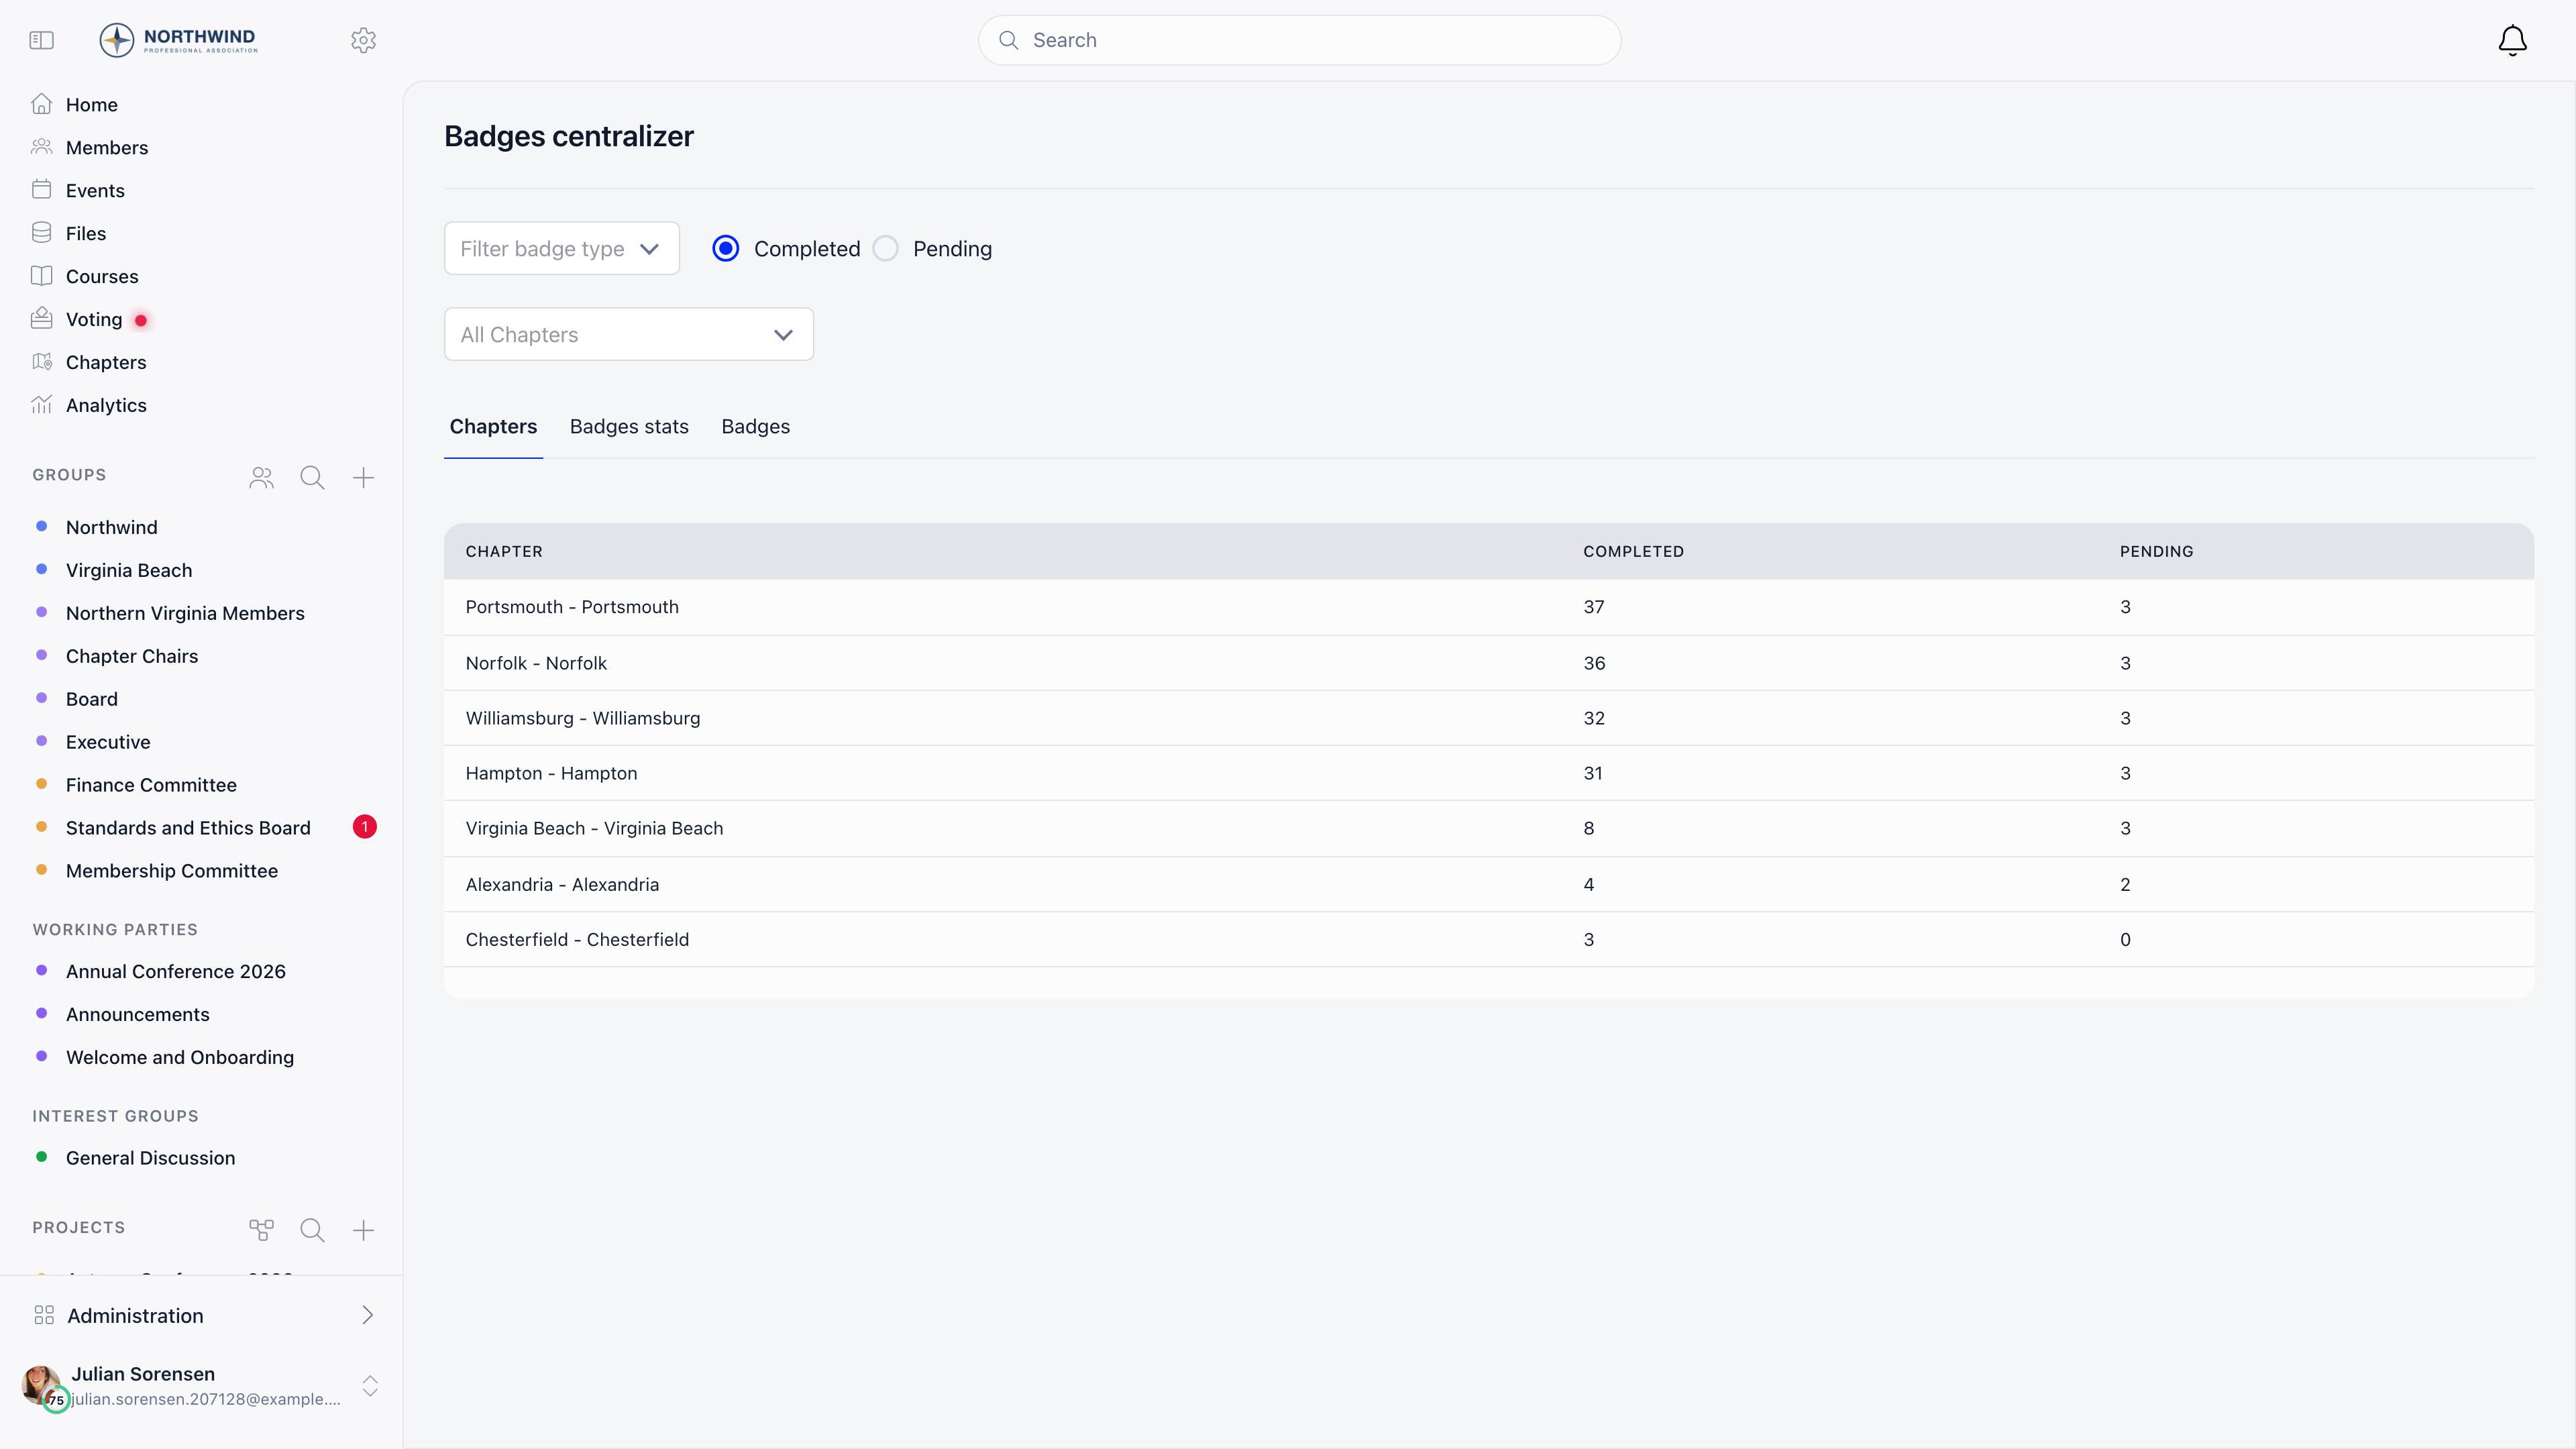Open the All Chapters dropdown

[x=629, y=334]
